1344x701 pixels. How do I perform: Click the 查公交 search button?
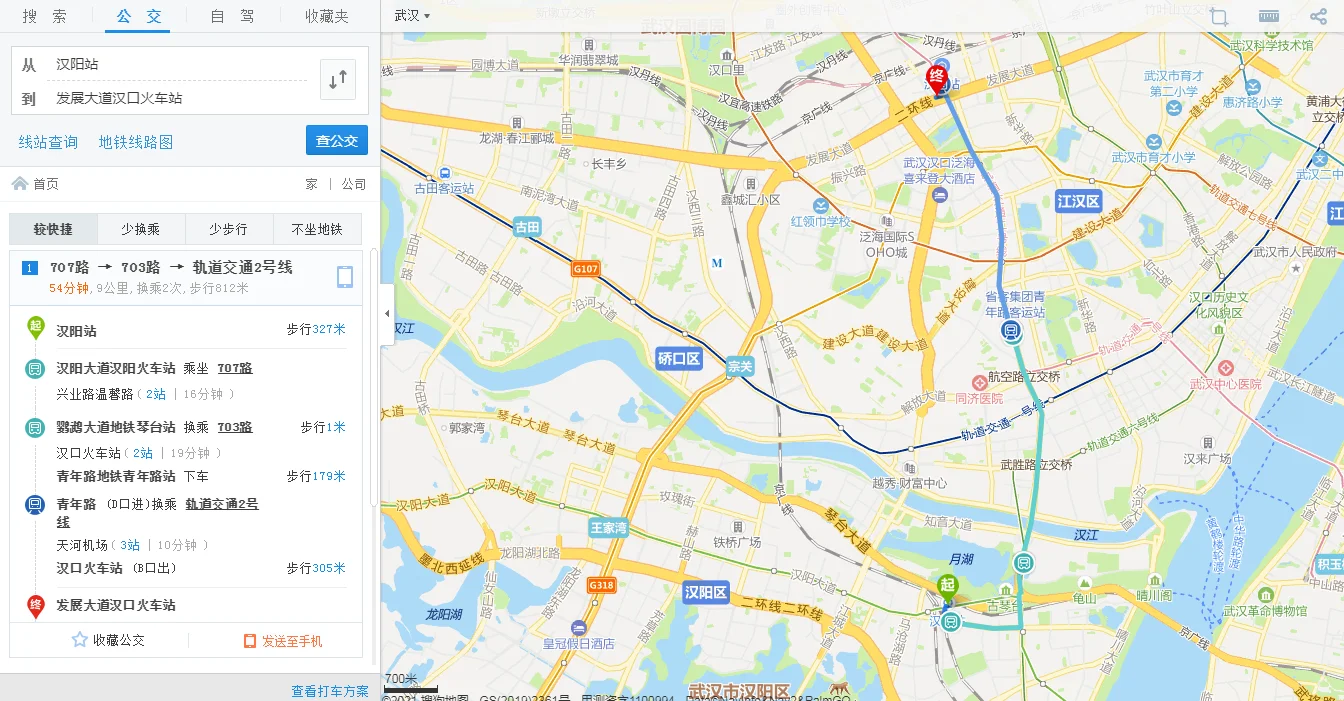coord(336,141)
